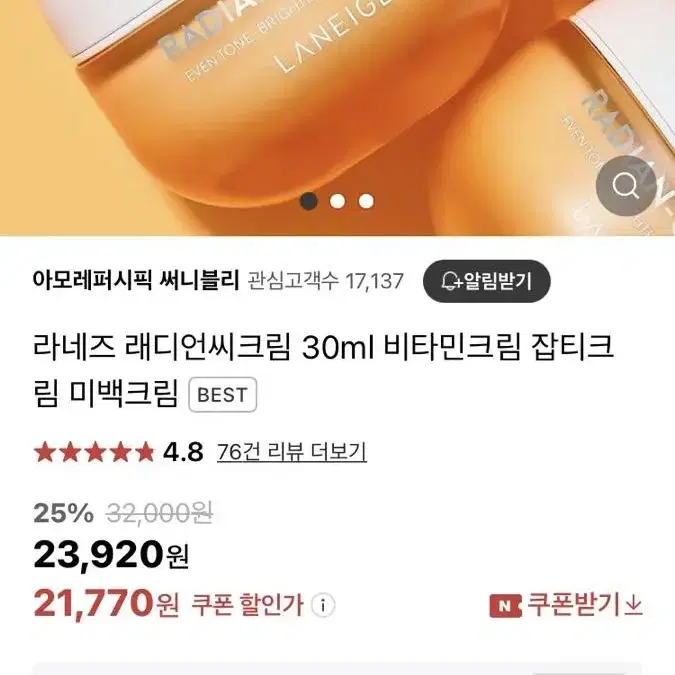
Task: Select the first carousel dot indicator
Action: pyautogui.click(x=309, y=201)
